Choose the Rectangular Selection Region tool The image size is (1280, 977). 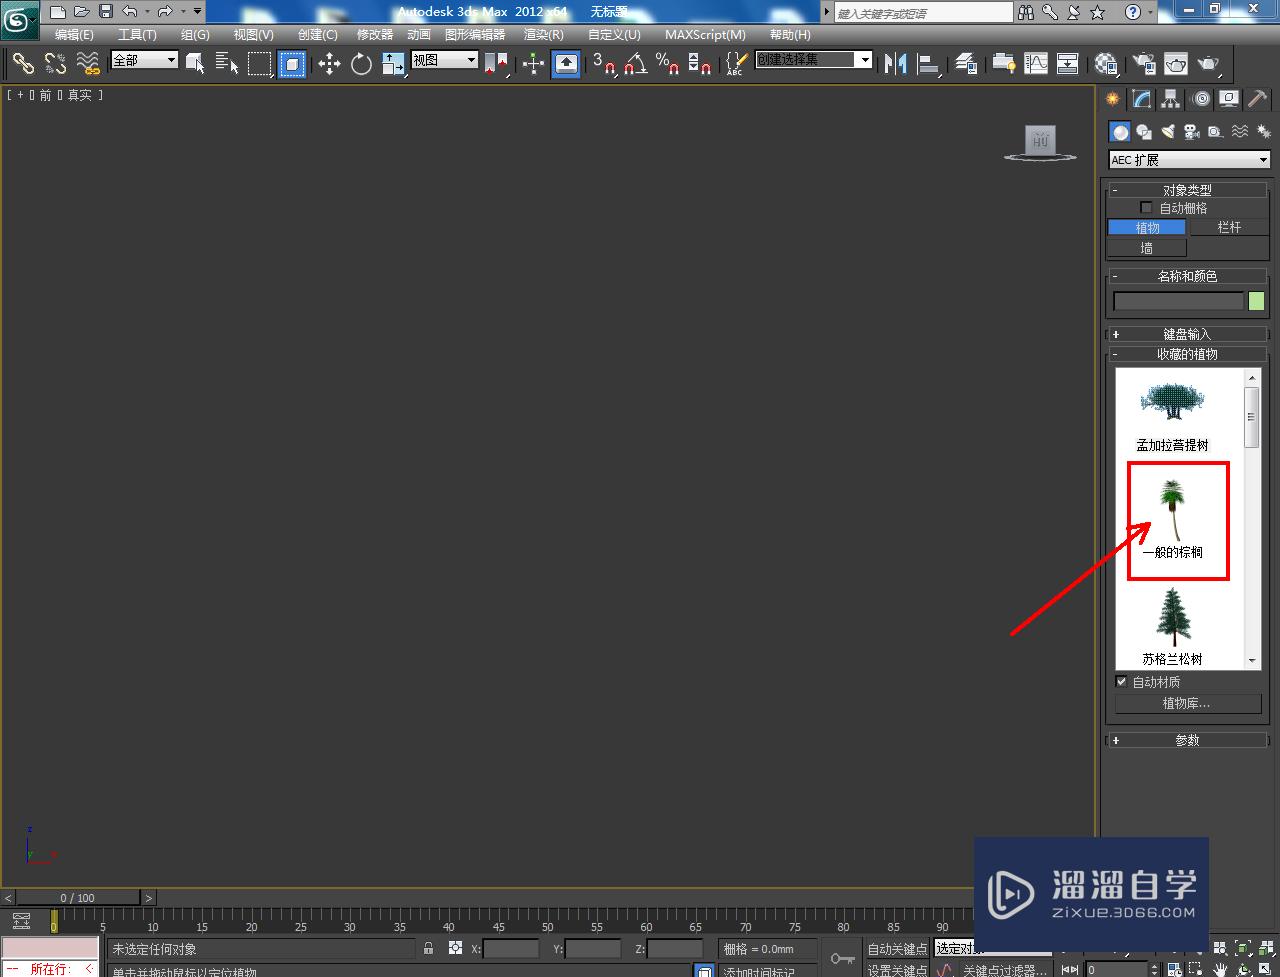[x=260, y=64]
